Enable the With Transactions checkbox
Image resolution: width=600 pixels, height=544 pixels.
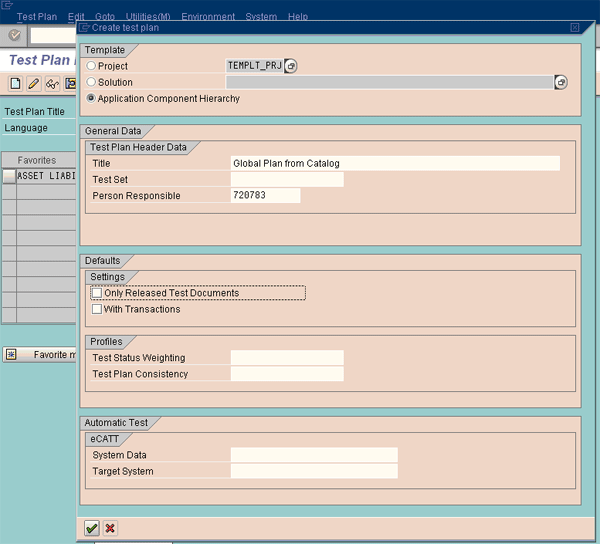point(97,309)
